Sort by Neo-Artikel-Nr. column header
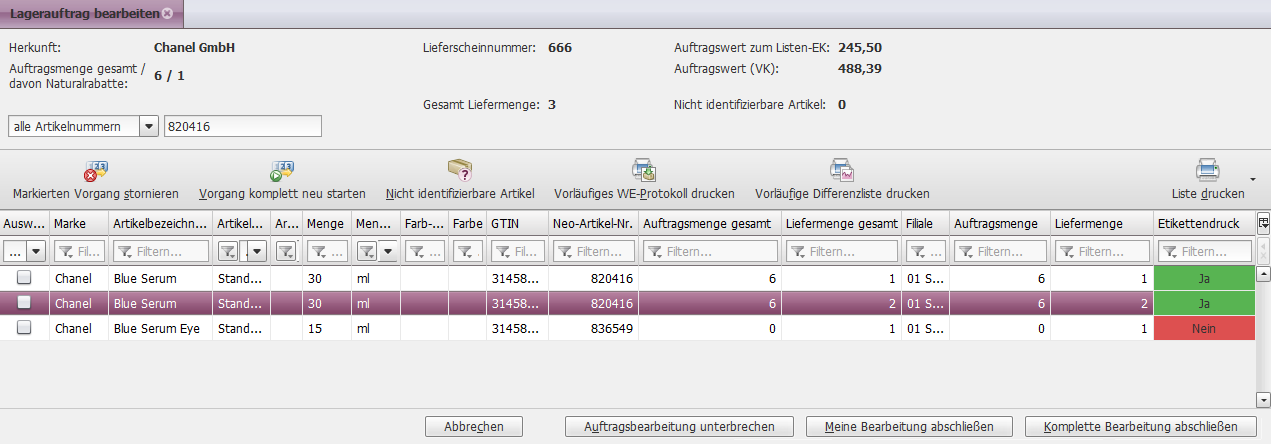1271x444 pixels. (593, 223)
